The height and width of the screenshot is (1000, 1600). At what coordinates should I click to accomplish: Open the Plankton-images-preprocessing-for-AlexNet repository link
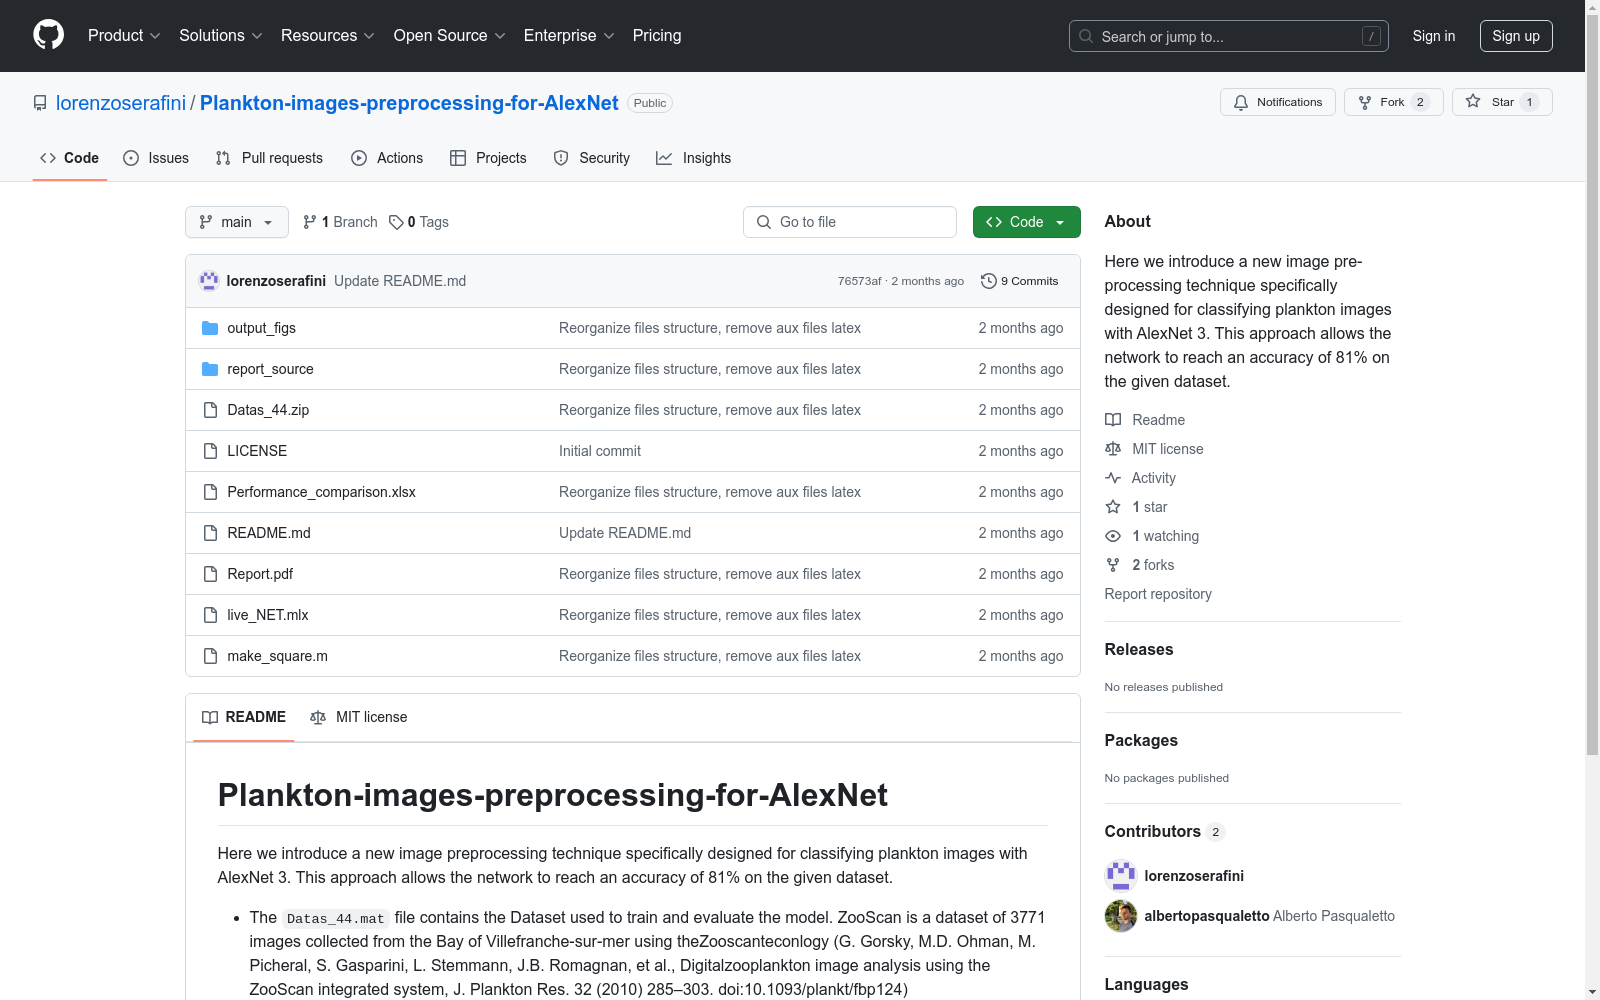409,103
